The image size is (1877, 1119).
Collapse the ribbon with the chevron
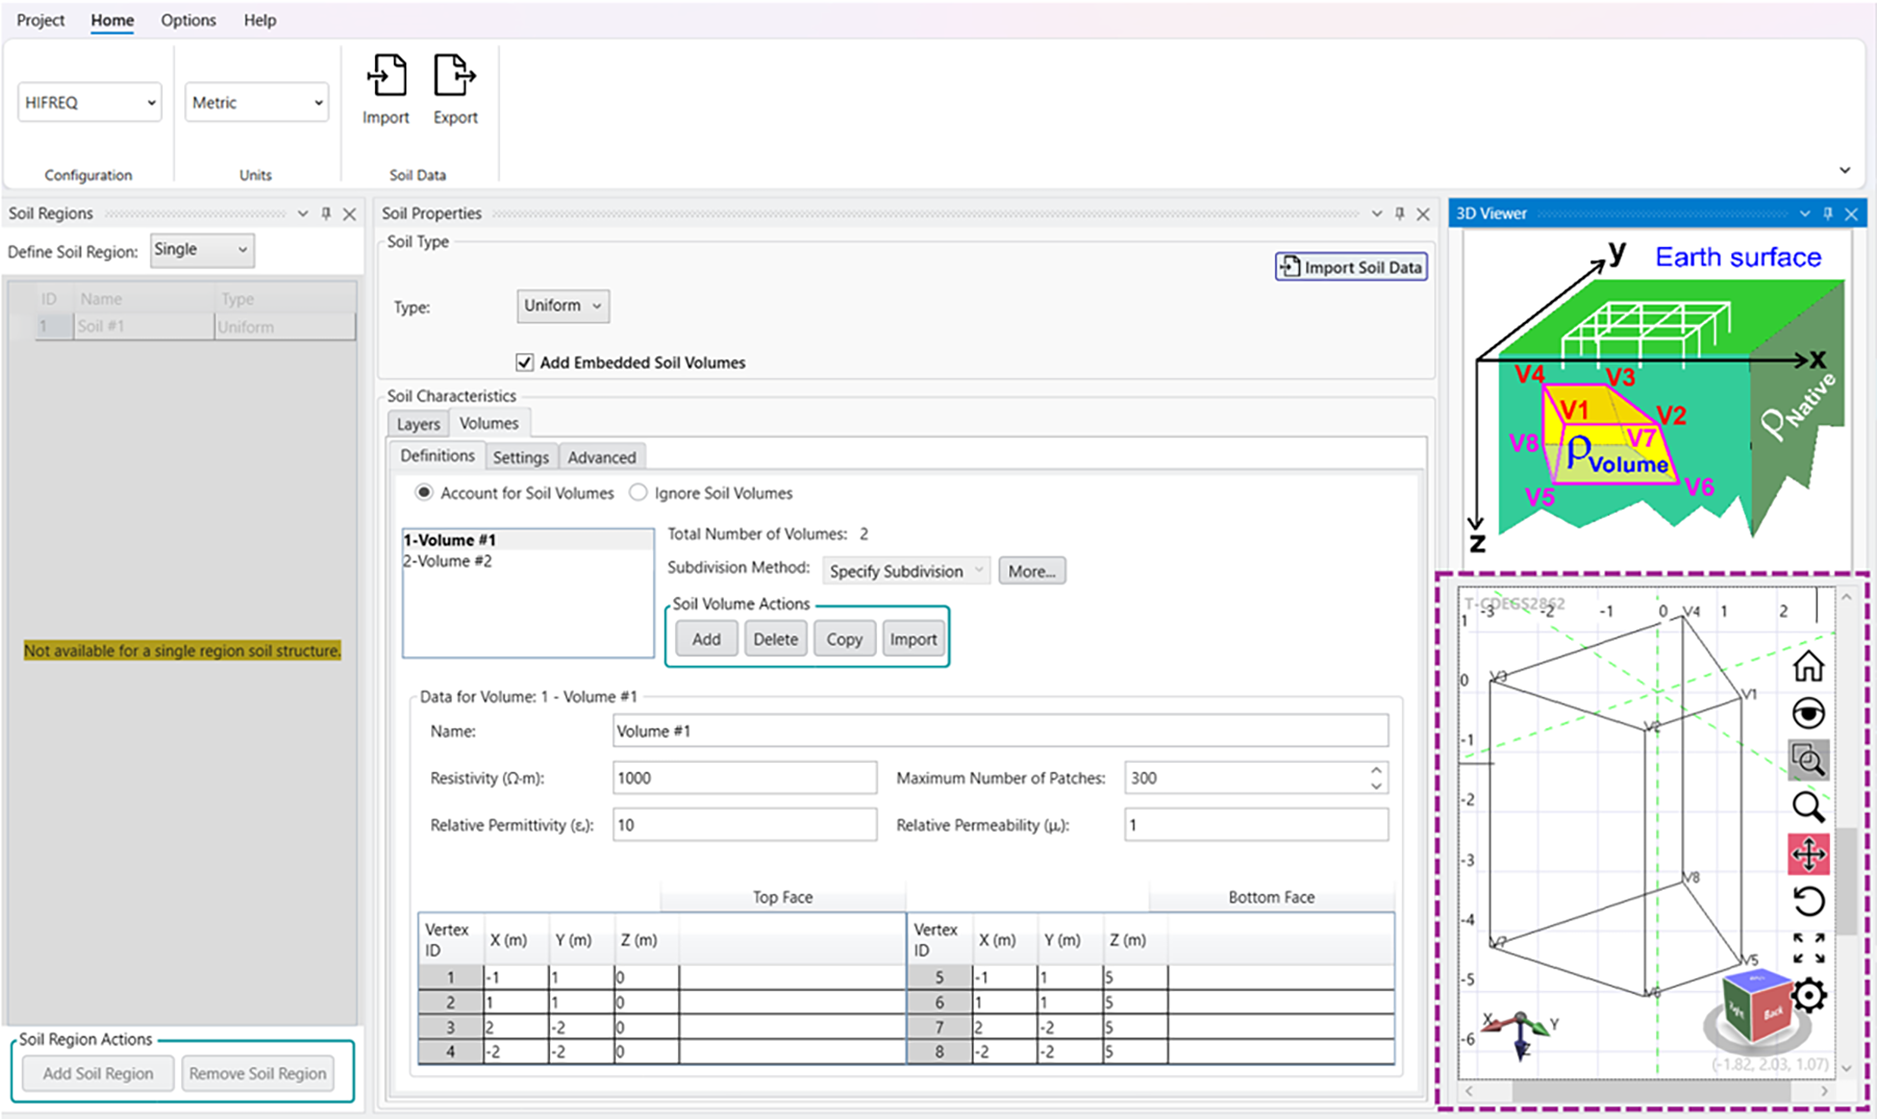pos(1845,171)
